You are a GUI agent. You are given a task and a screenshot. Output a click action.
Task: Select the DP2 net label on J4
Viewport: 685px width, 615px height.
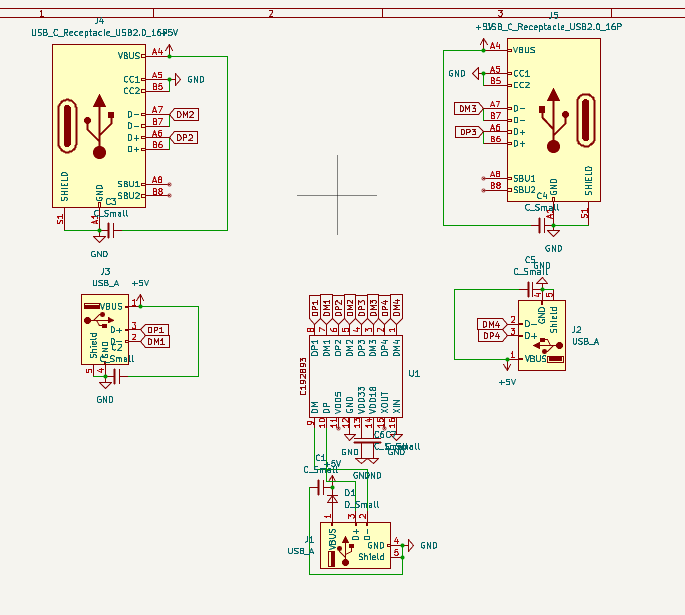point(185,137)
